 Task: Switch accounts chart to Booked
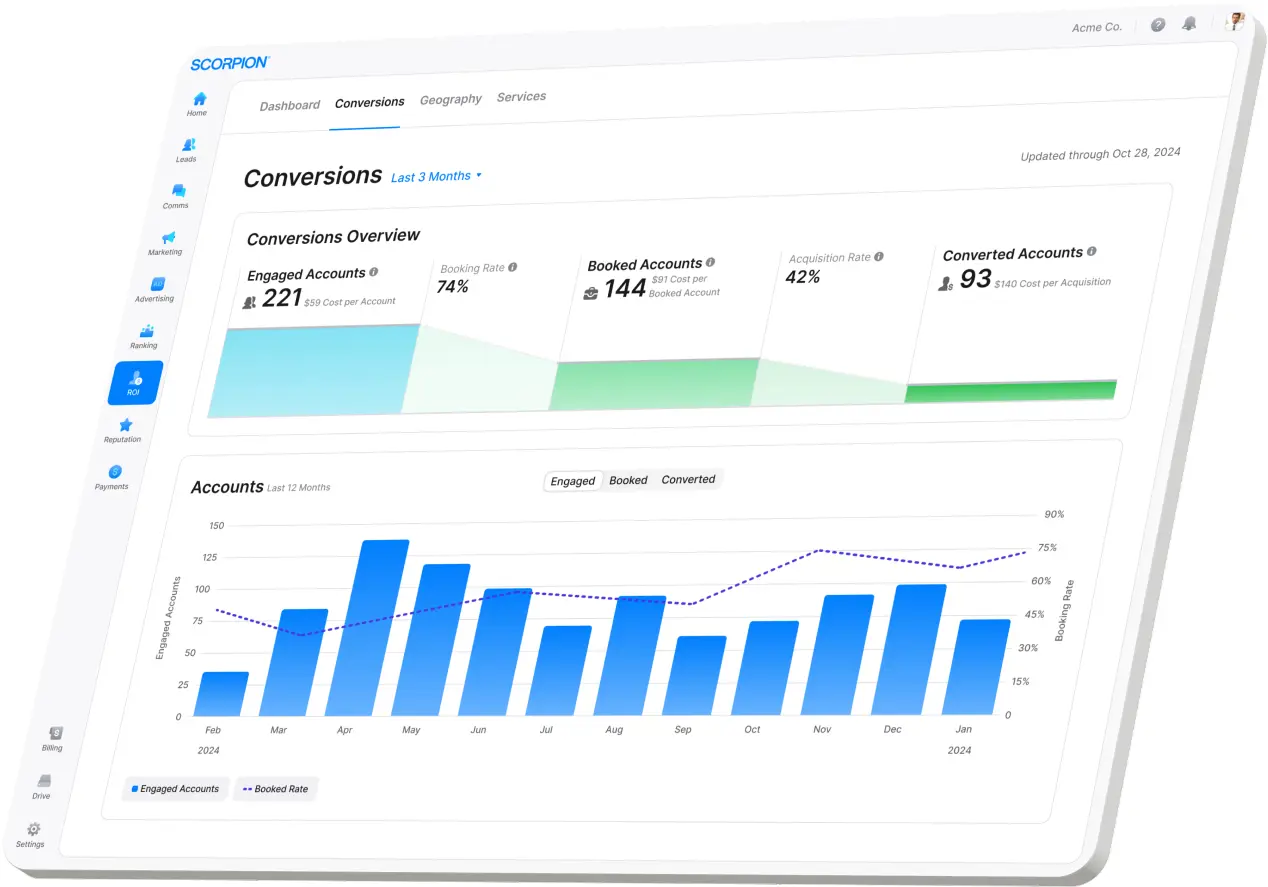coord(628,480)
